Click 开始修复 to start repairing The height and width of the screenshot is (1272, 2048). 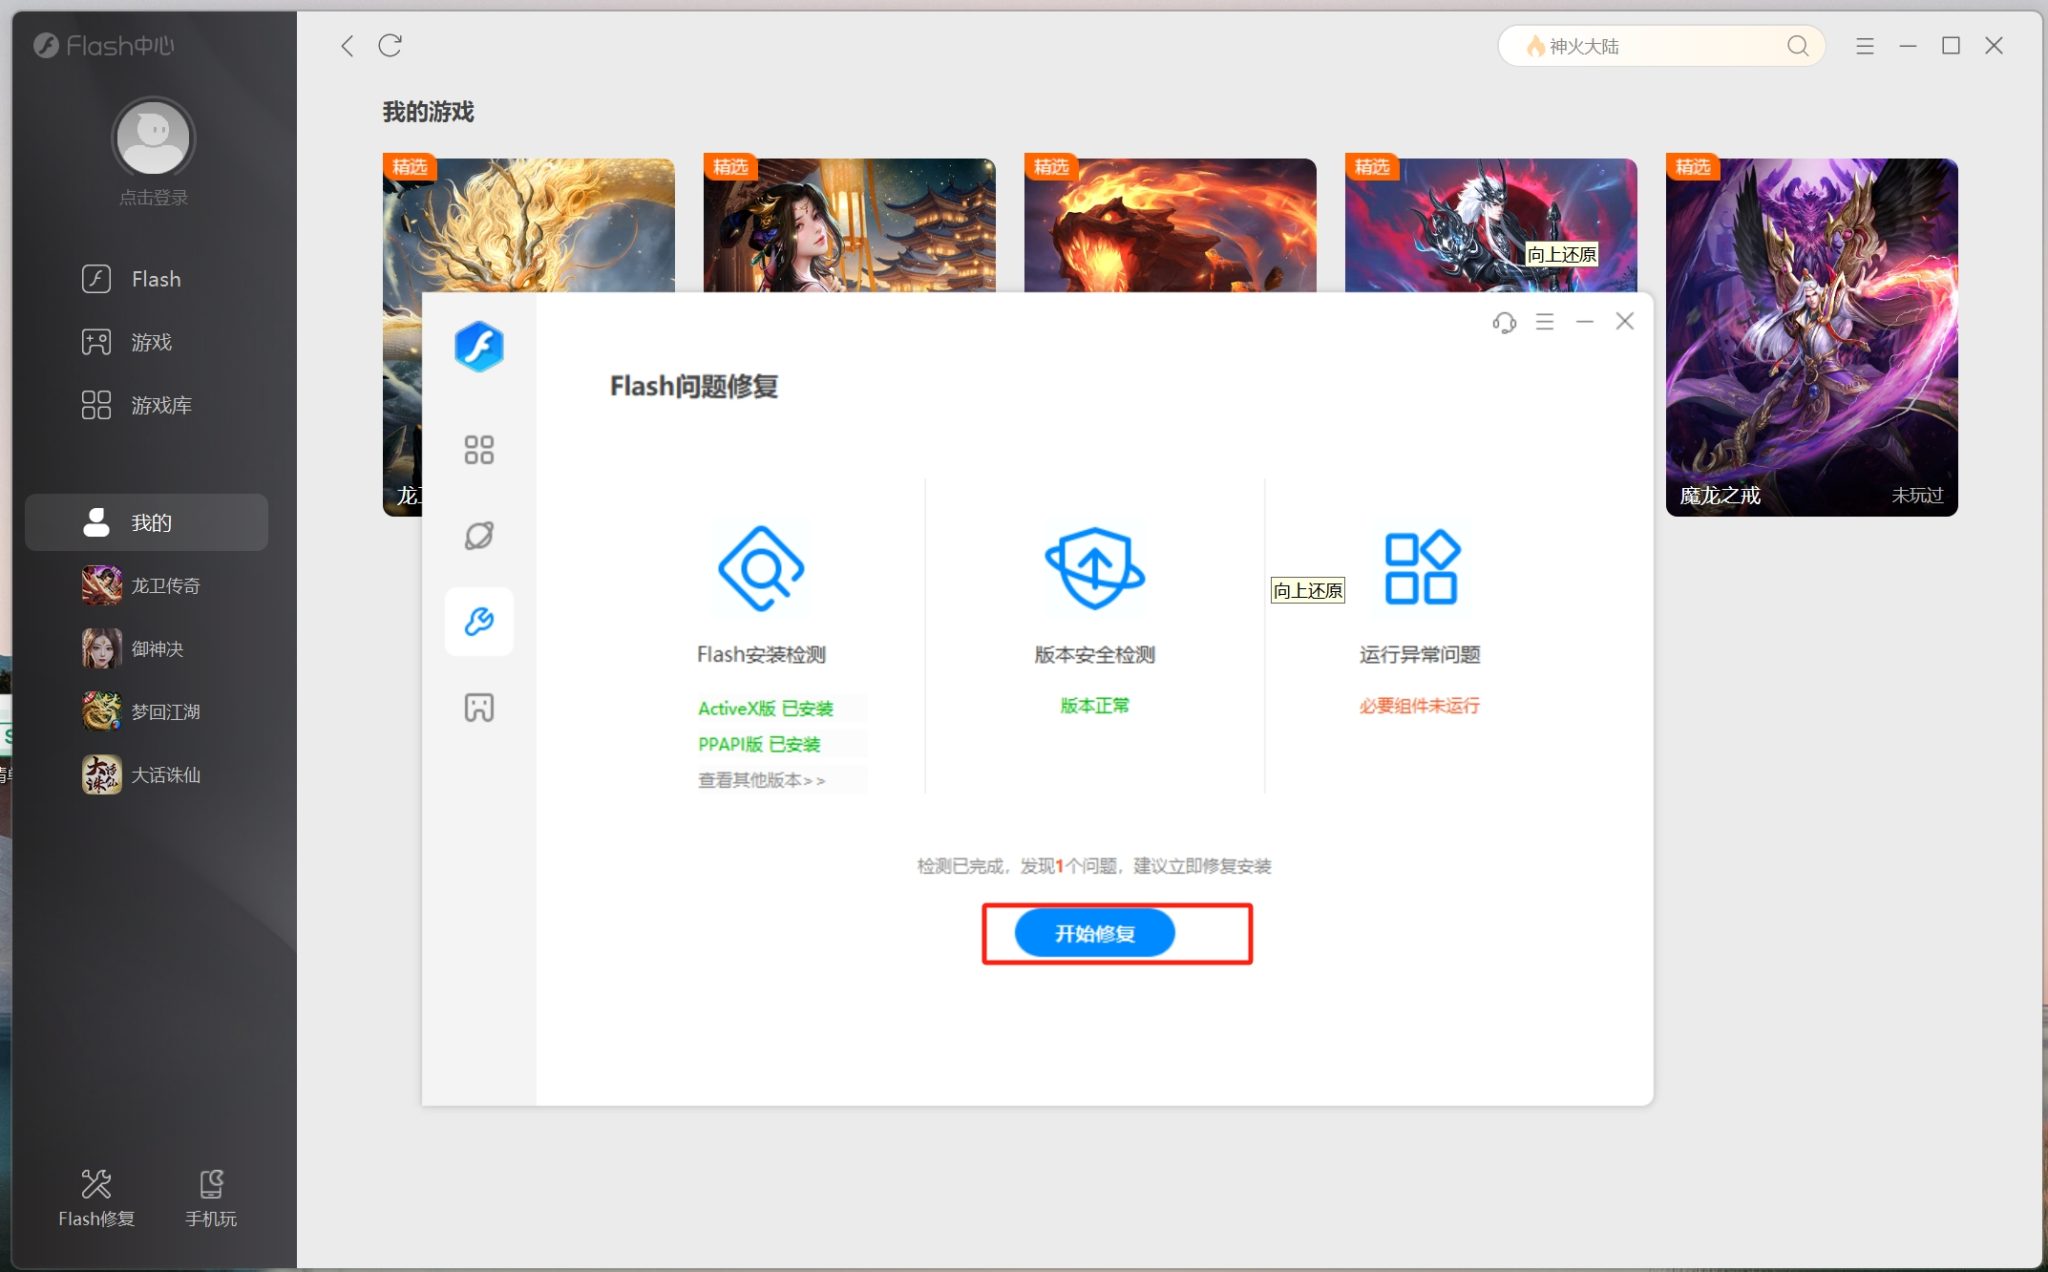(1094, 932)
